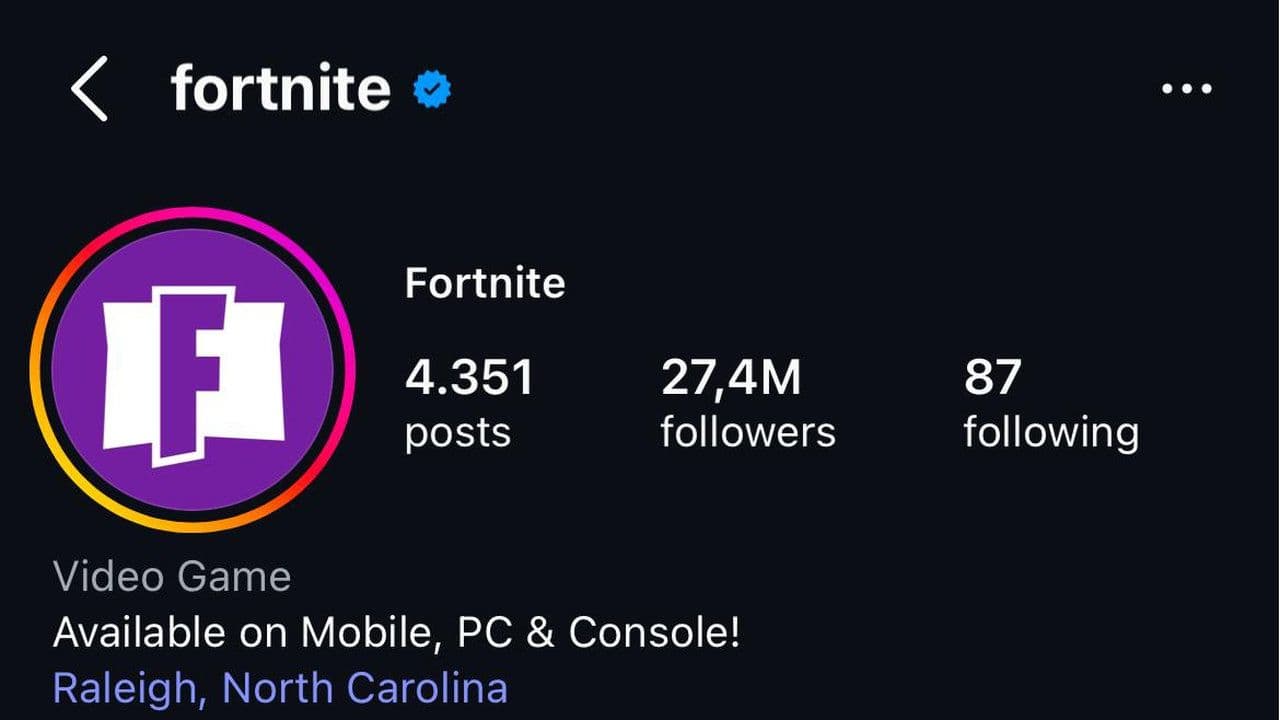Open the three-dot more options menu

(x=1187, y=89)
